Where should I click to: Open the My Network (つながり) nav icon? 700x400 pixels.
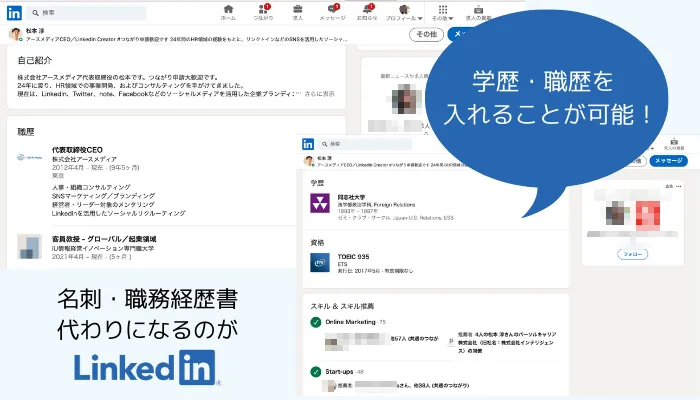[263, 12]
